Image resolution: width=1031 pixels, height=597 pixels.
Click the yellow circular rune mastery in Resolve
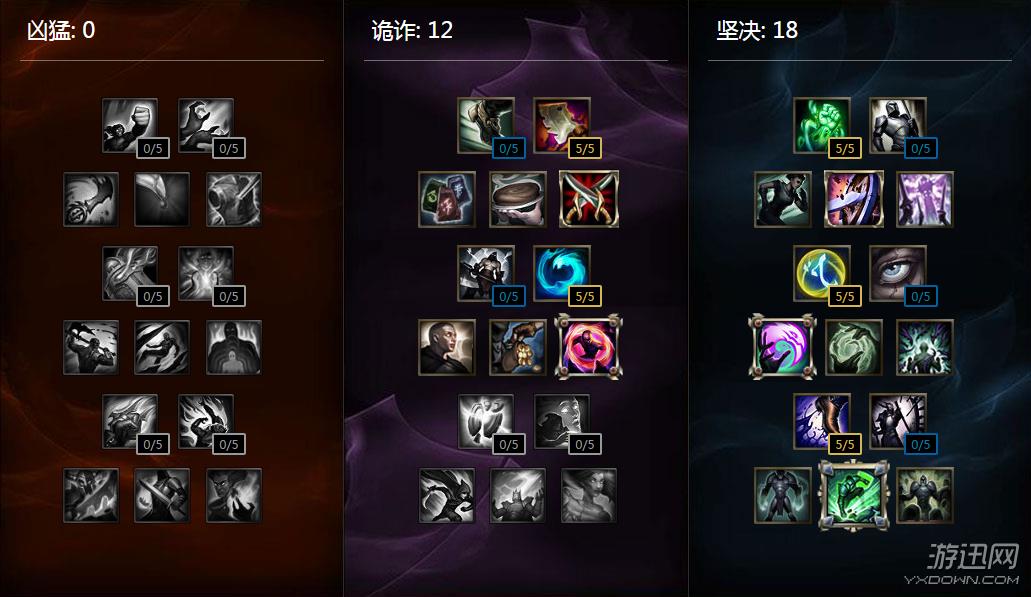[821, 273]
